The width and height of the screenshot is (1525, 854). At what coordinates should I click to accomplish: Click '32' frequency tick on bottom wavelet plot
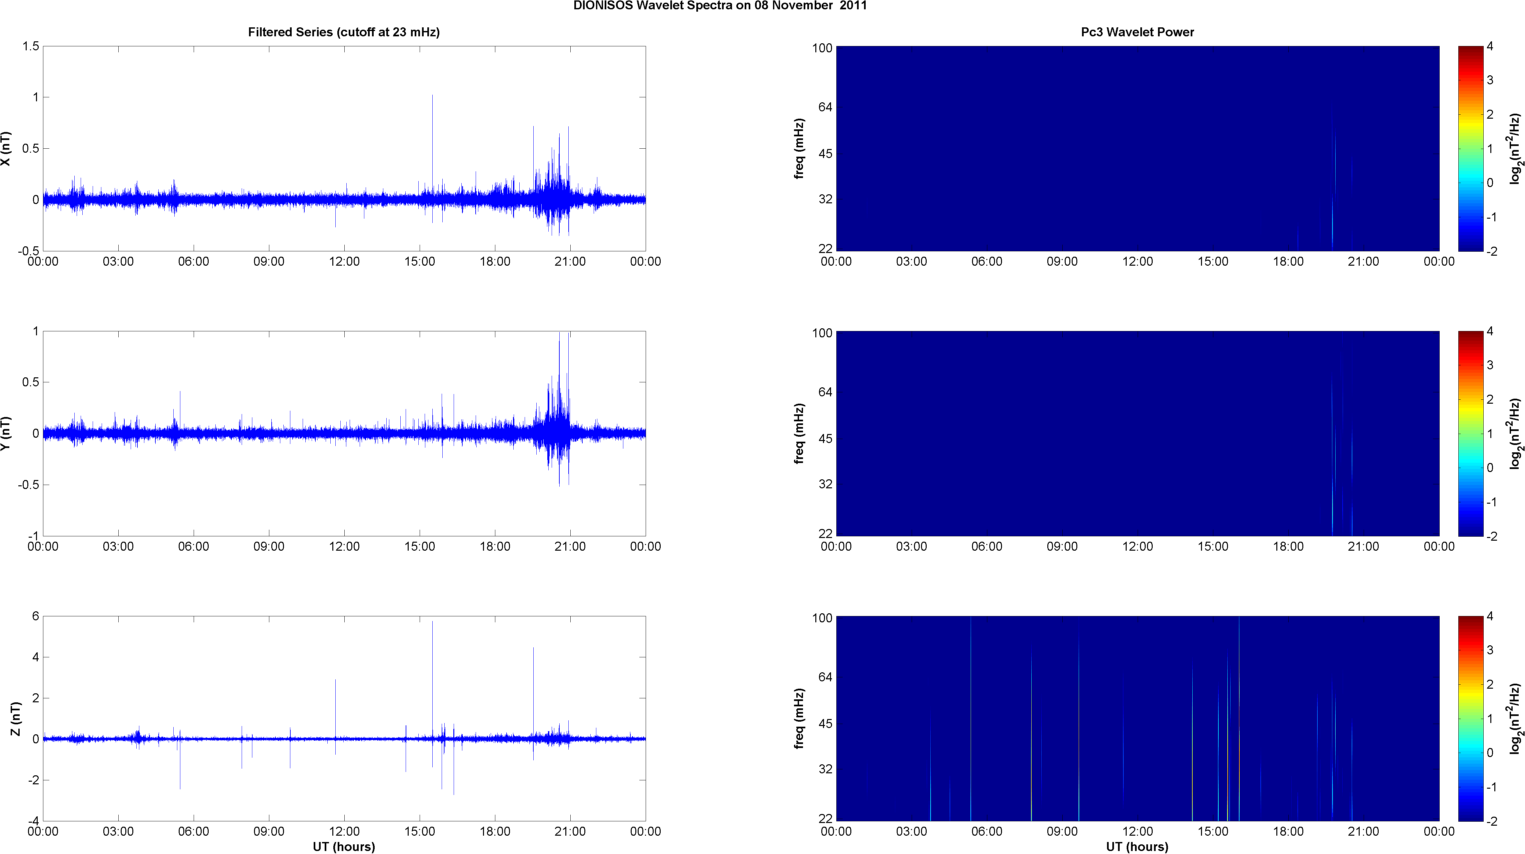coord(826,769)
